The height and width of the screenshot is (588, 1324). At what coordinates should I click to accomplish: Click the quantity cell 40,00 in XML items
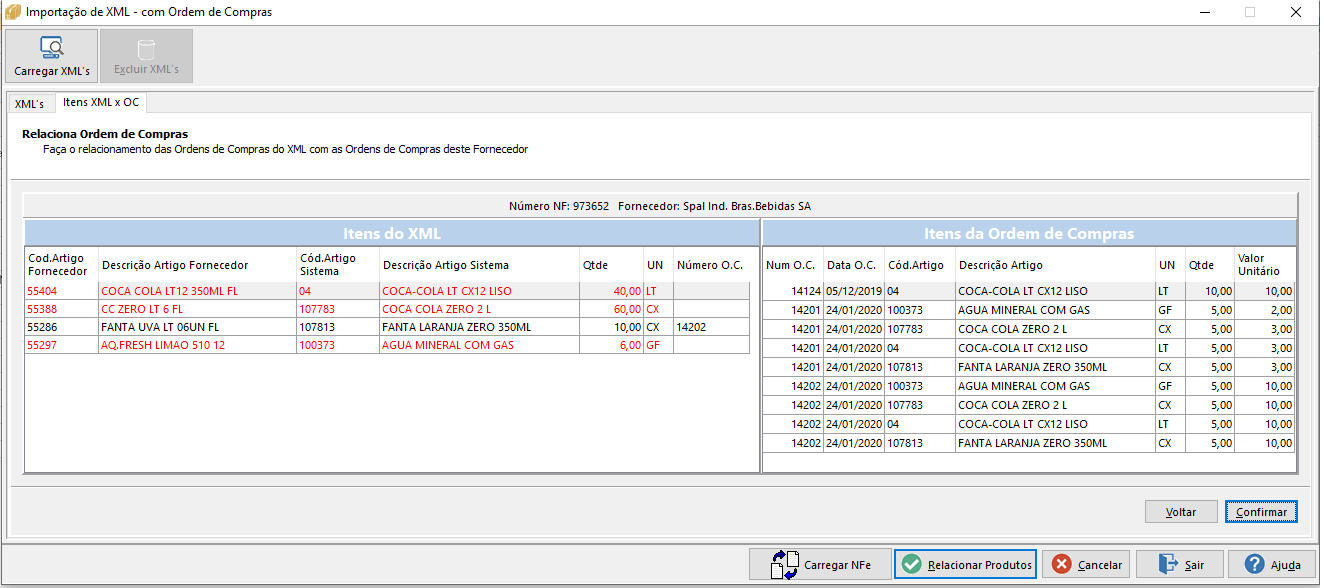coord(611,291)
